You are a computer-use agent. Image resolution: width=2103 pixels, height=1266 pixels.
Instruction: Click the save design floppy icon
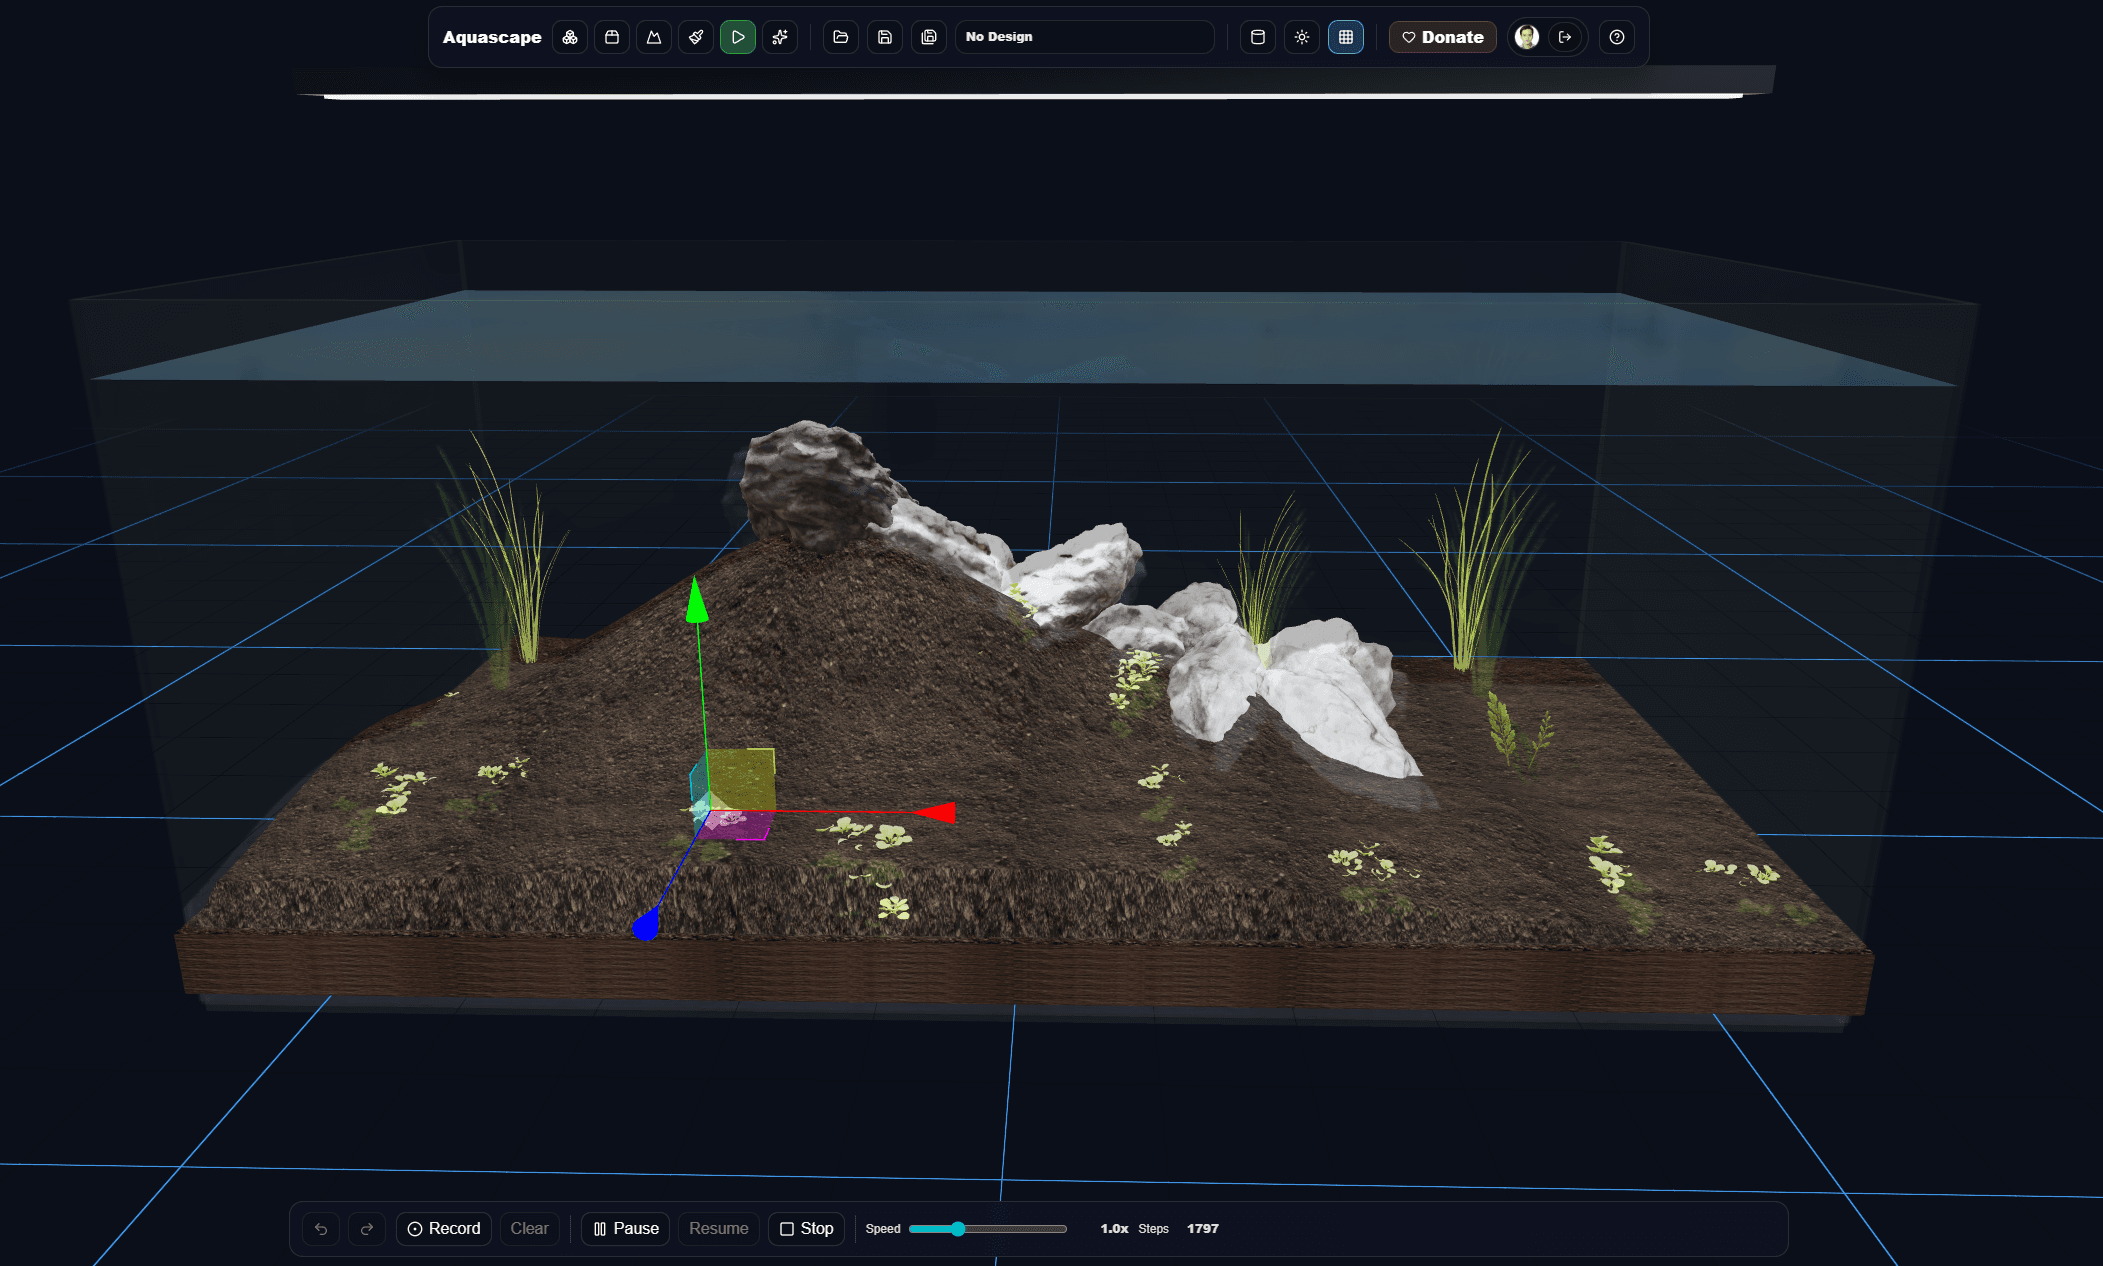point(885,37)
